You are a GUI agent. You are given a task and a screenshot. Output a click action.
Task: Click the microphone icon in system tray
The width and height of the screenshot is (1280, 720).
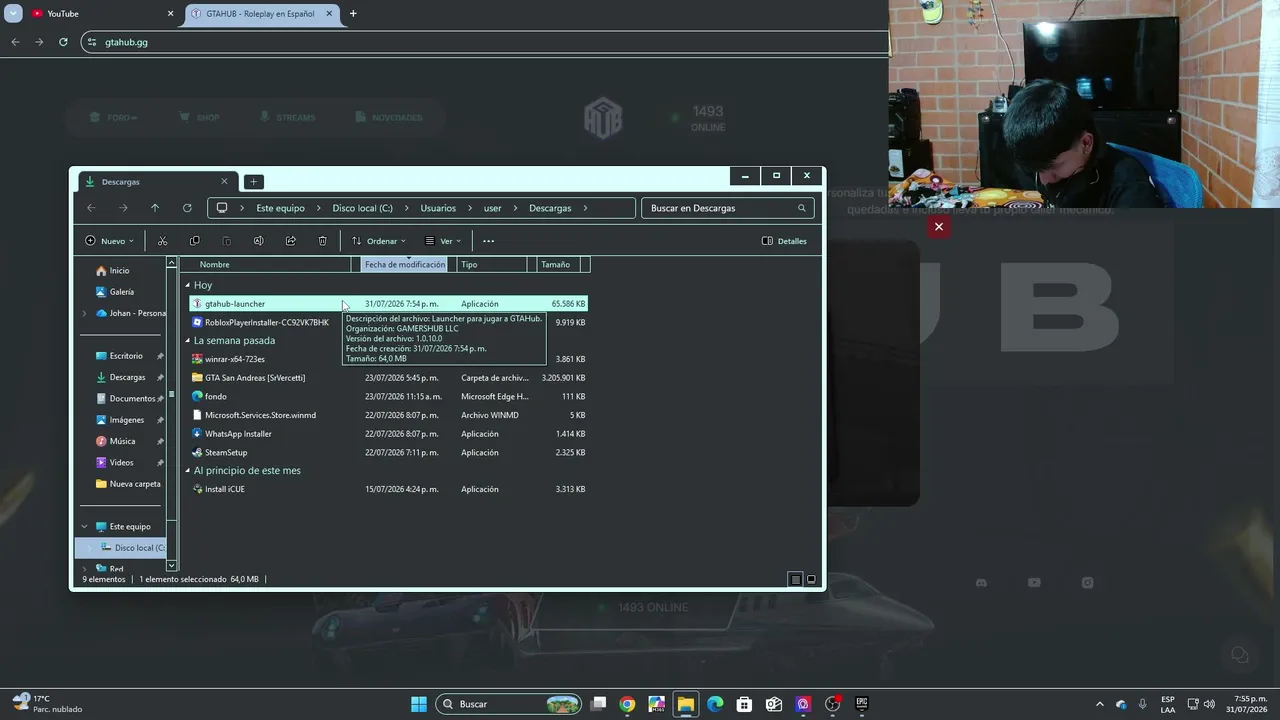[x=1142, y=704]
